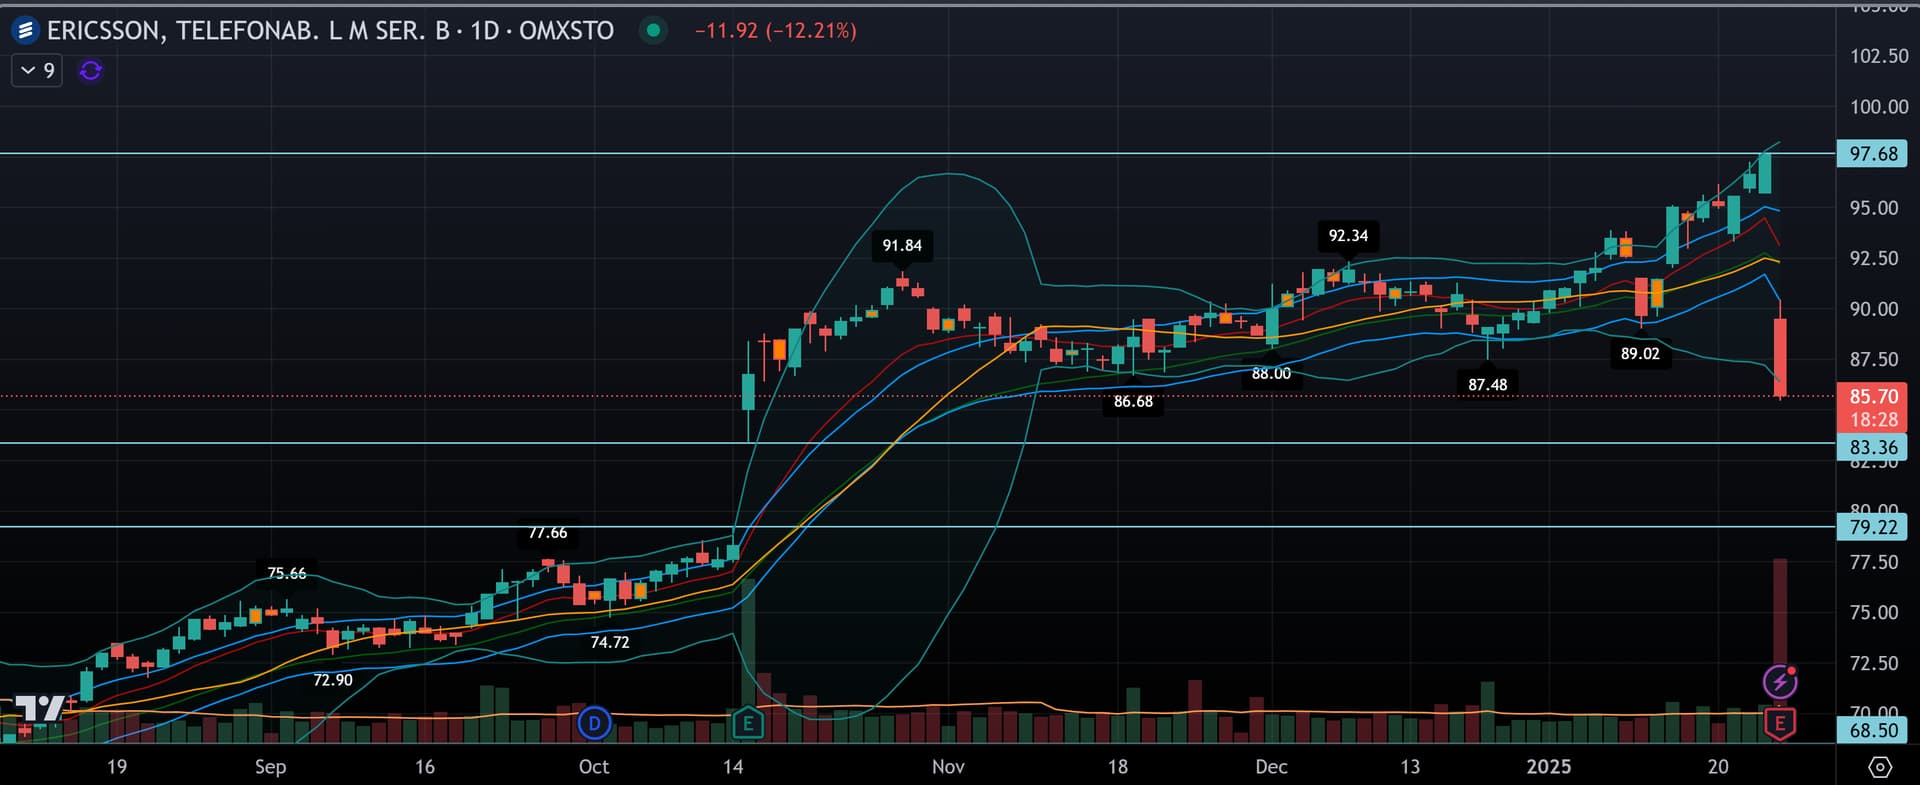
Task: Click the 102.50 price axis label
Action: tap(1878, 56)
